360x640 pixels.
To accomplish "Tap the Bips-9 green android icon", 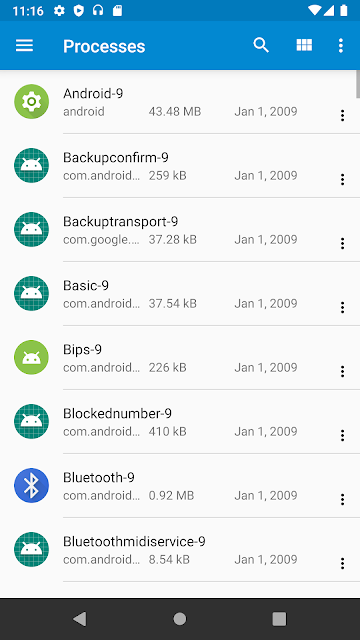I will click(31, 357).
